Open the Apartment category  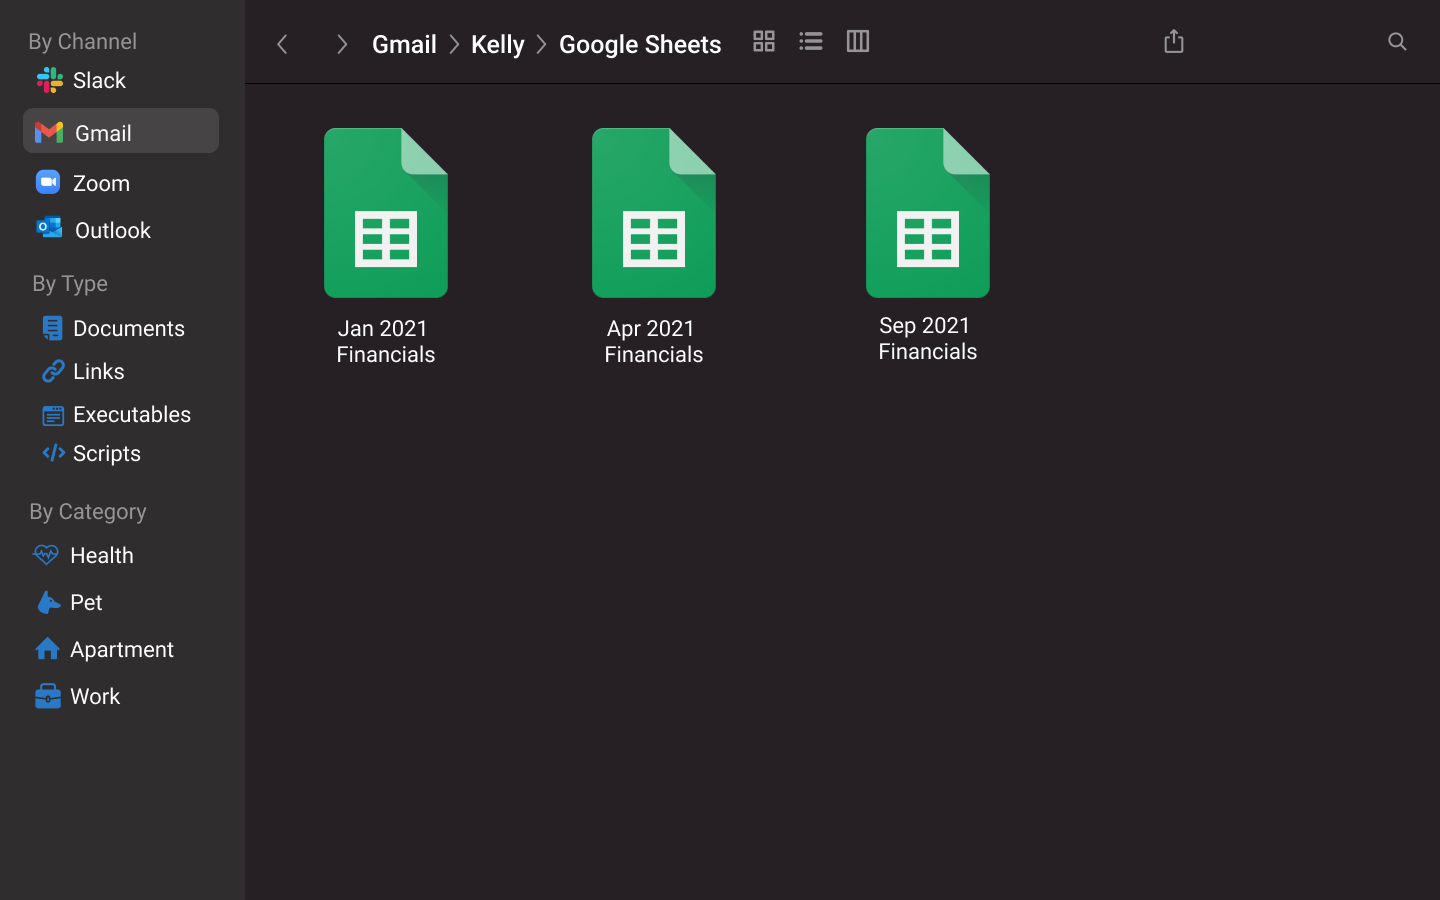pos(121,649)
